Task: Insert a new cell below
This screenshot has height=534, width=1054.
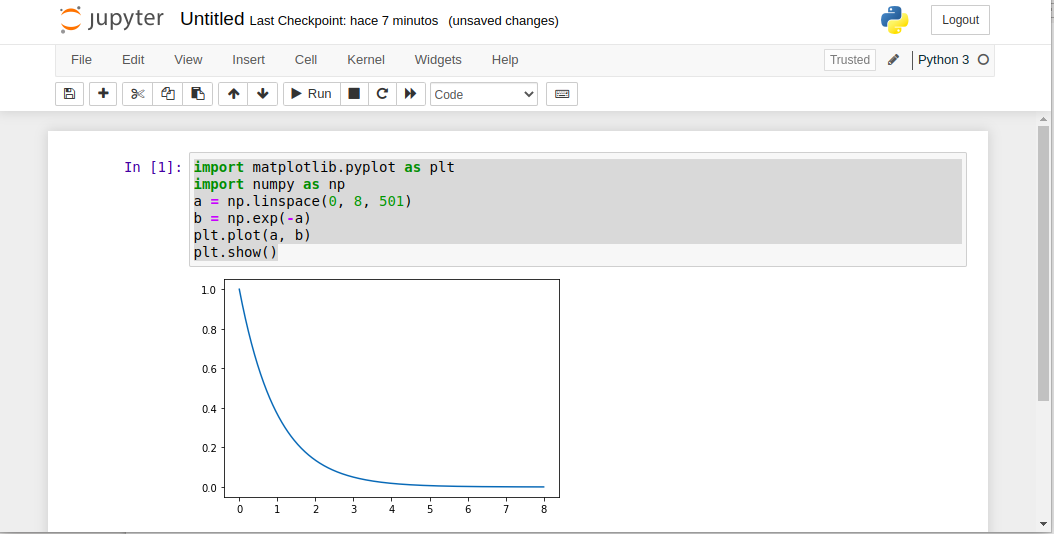Action: click(103, 94)
